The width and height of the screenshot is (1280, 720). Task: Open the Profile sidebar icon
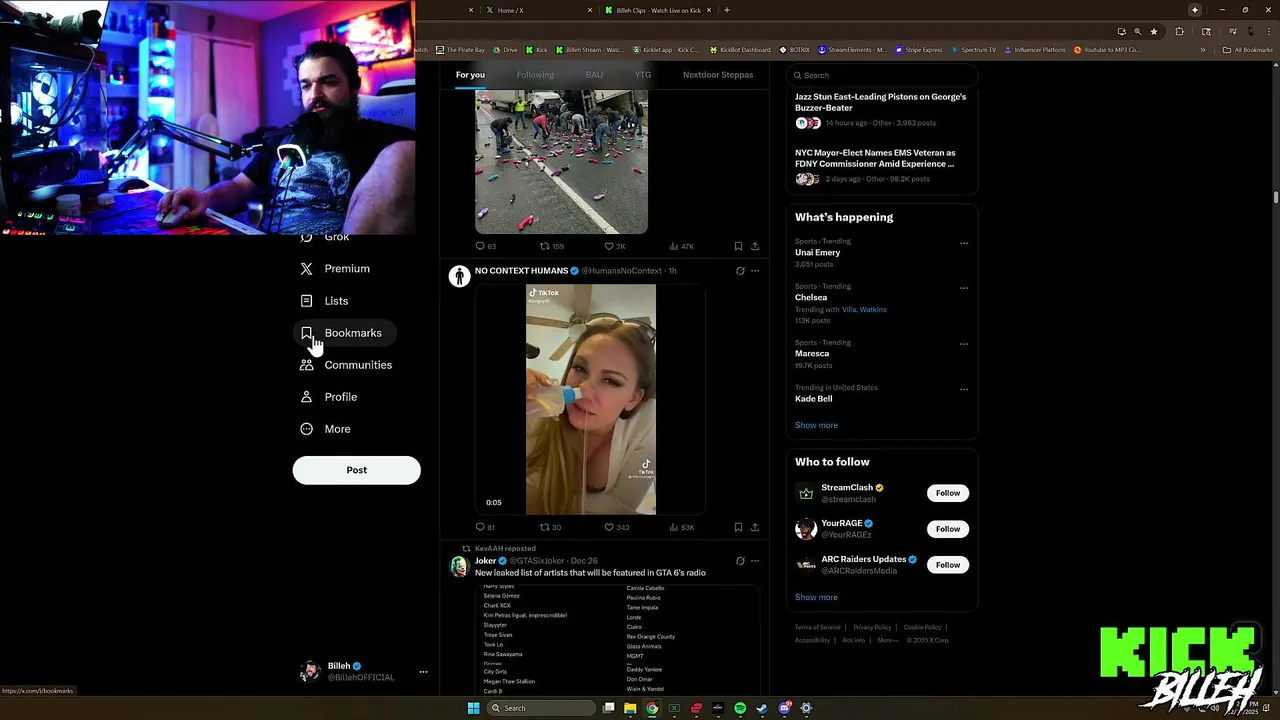tap(306, 397)
